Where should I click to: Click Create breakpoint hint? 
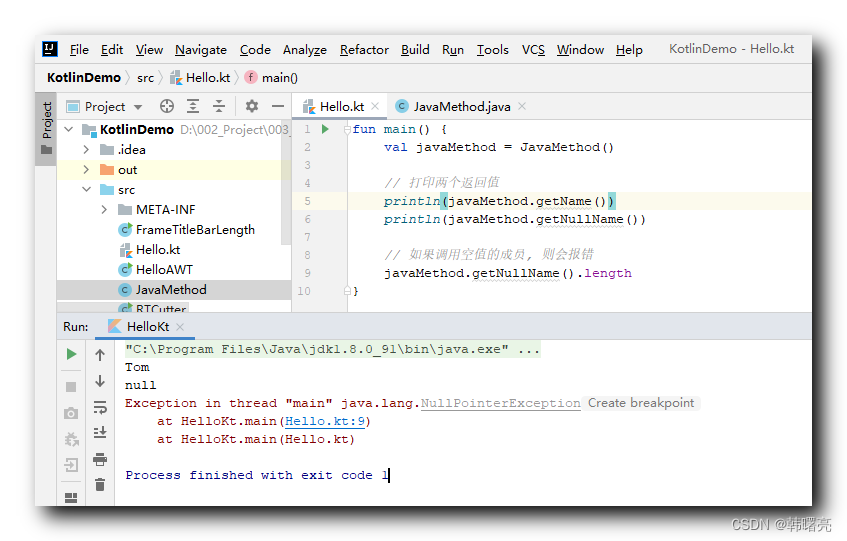coord(641,403)
